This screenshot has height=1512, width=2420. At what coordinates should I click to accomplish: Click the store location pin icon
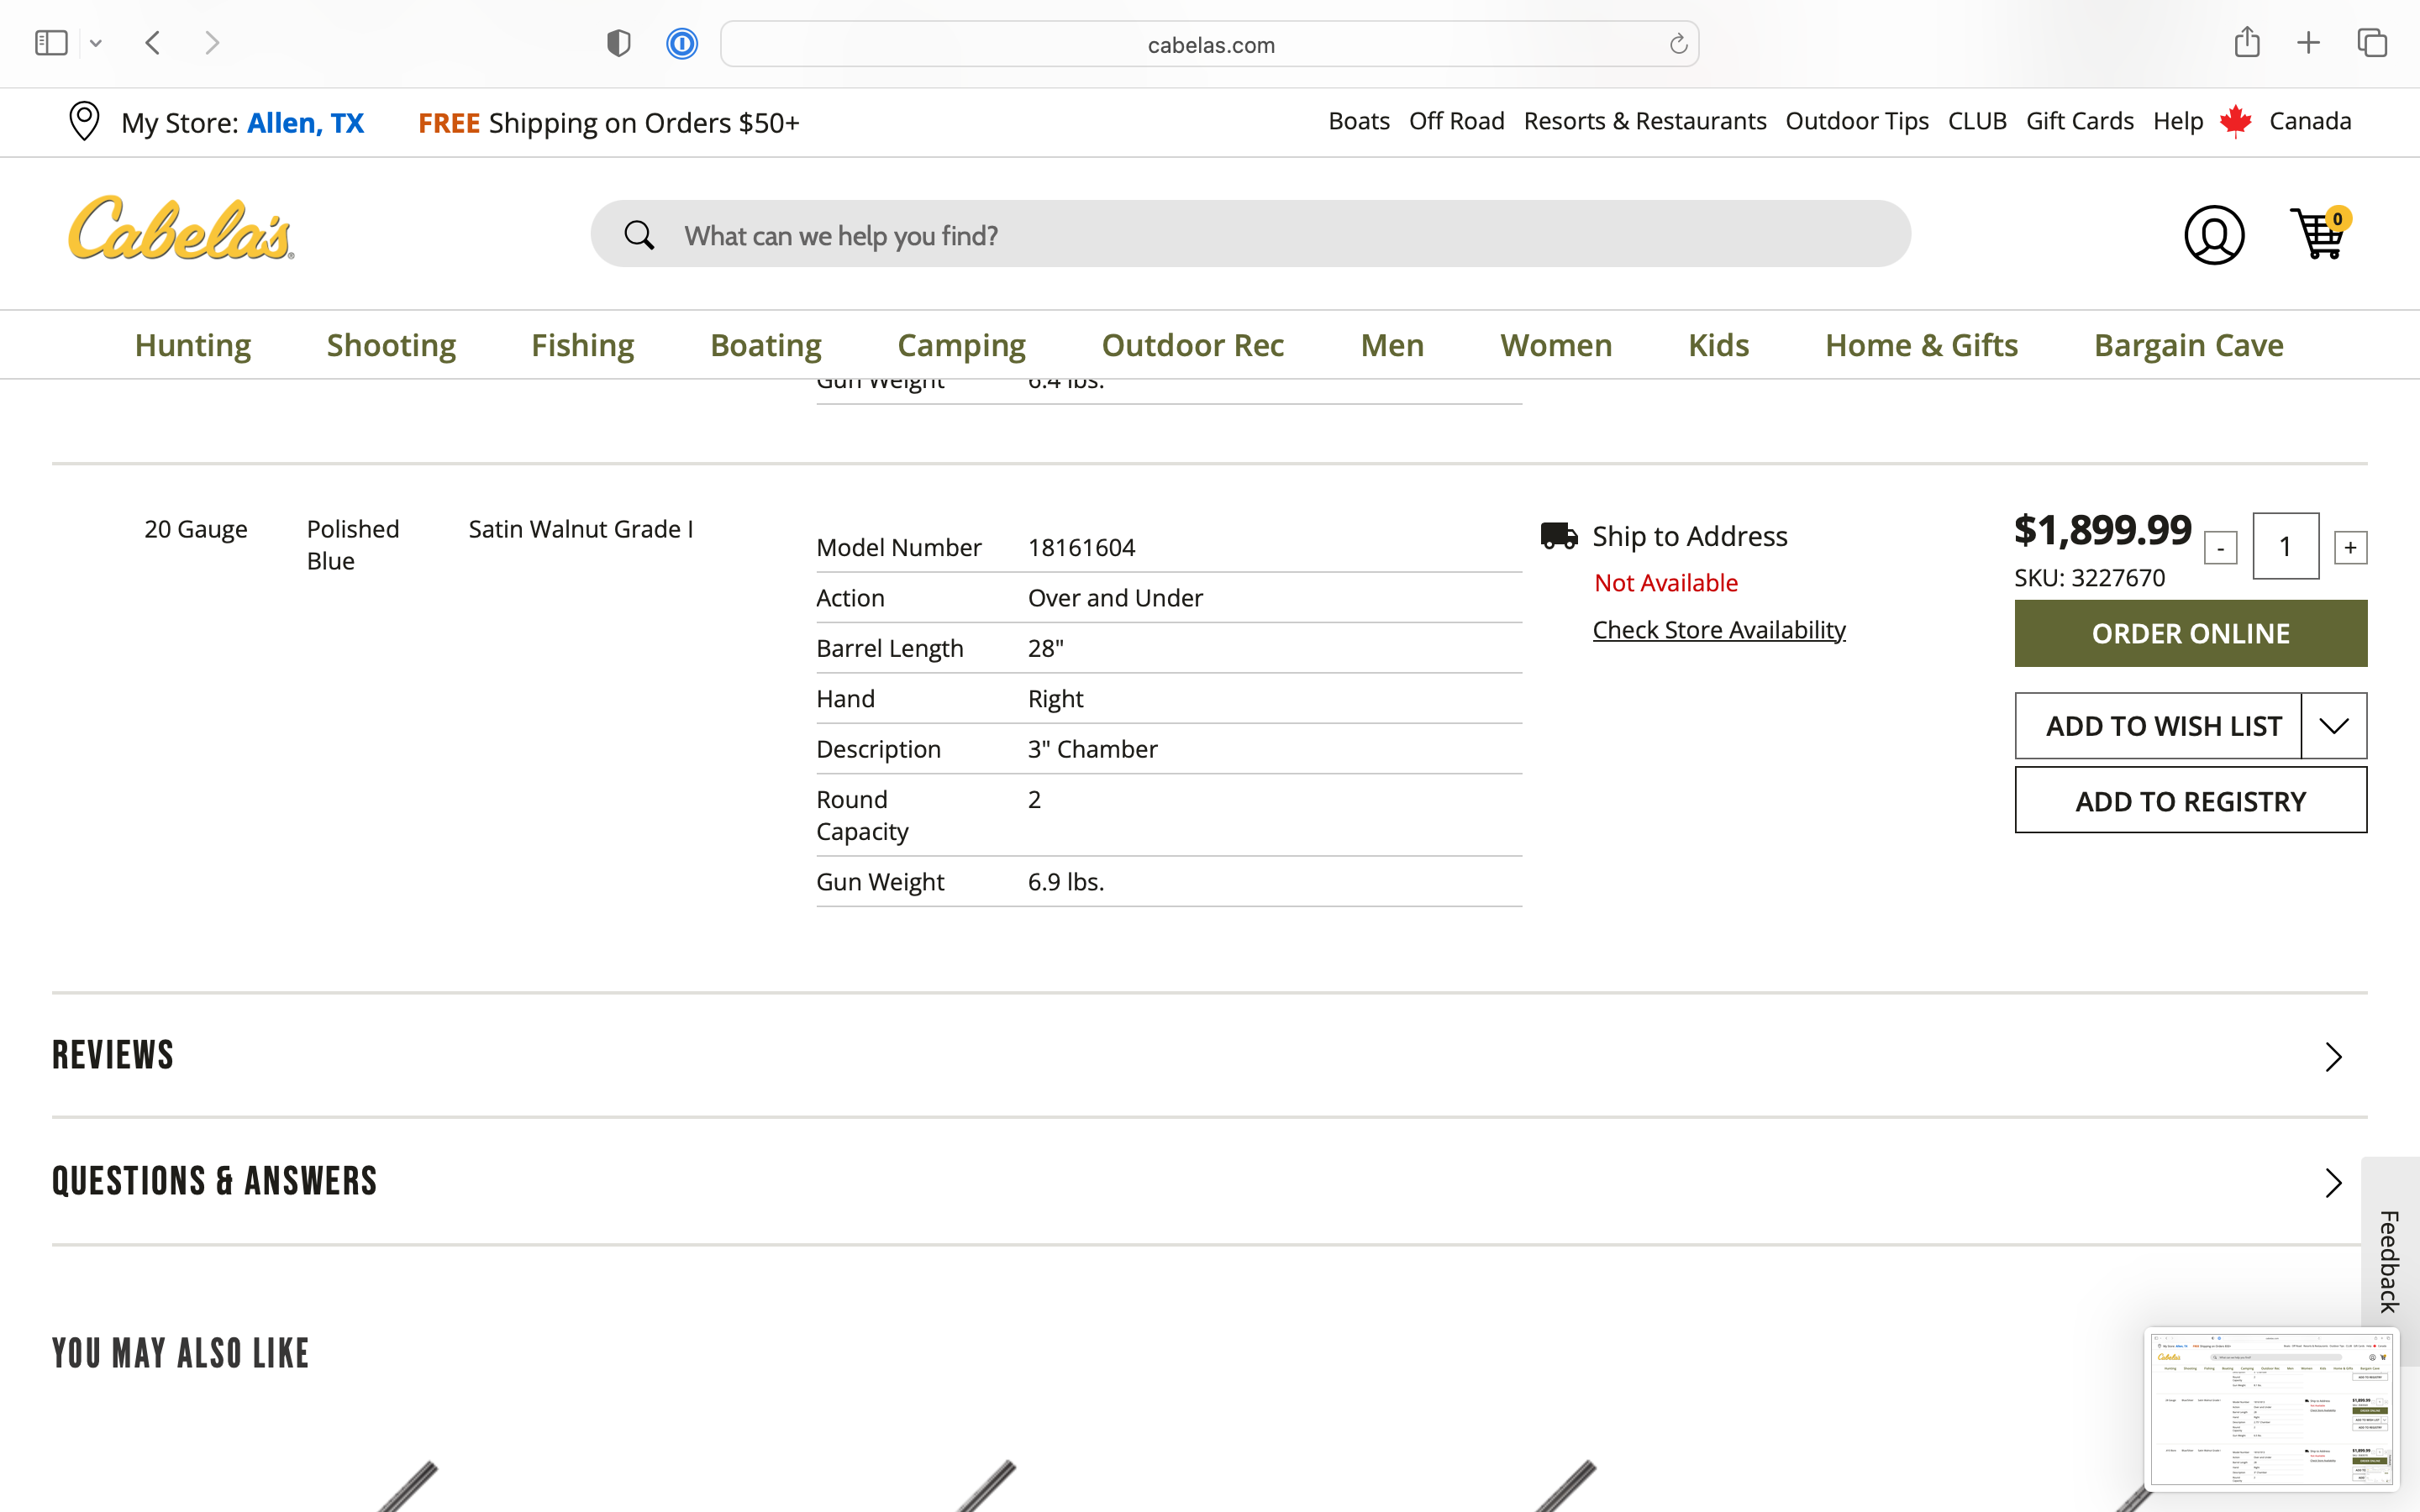84,122
